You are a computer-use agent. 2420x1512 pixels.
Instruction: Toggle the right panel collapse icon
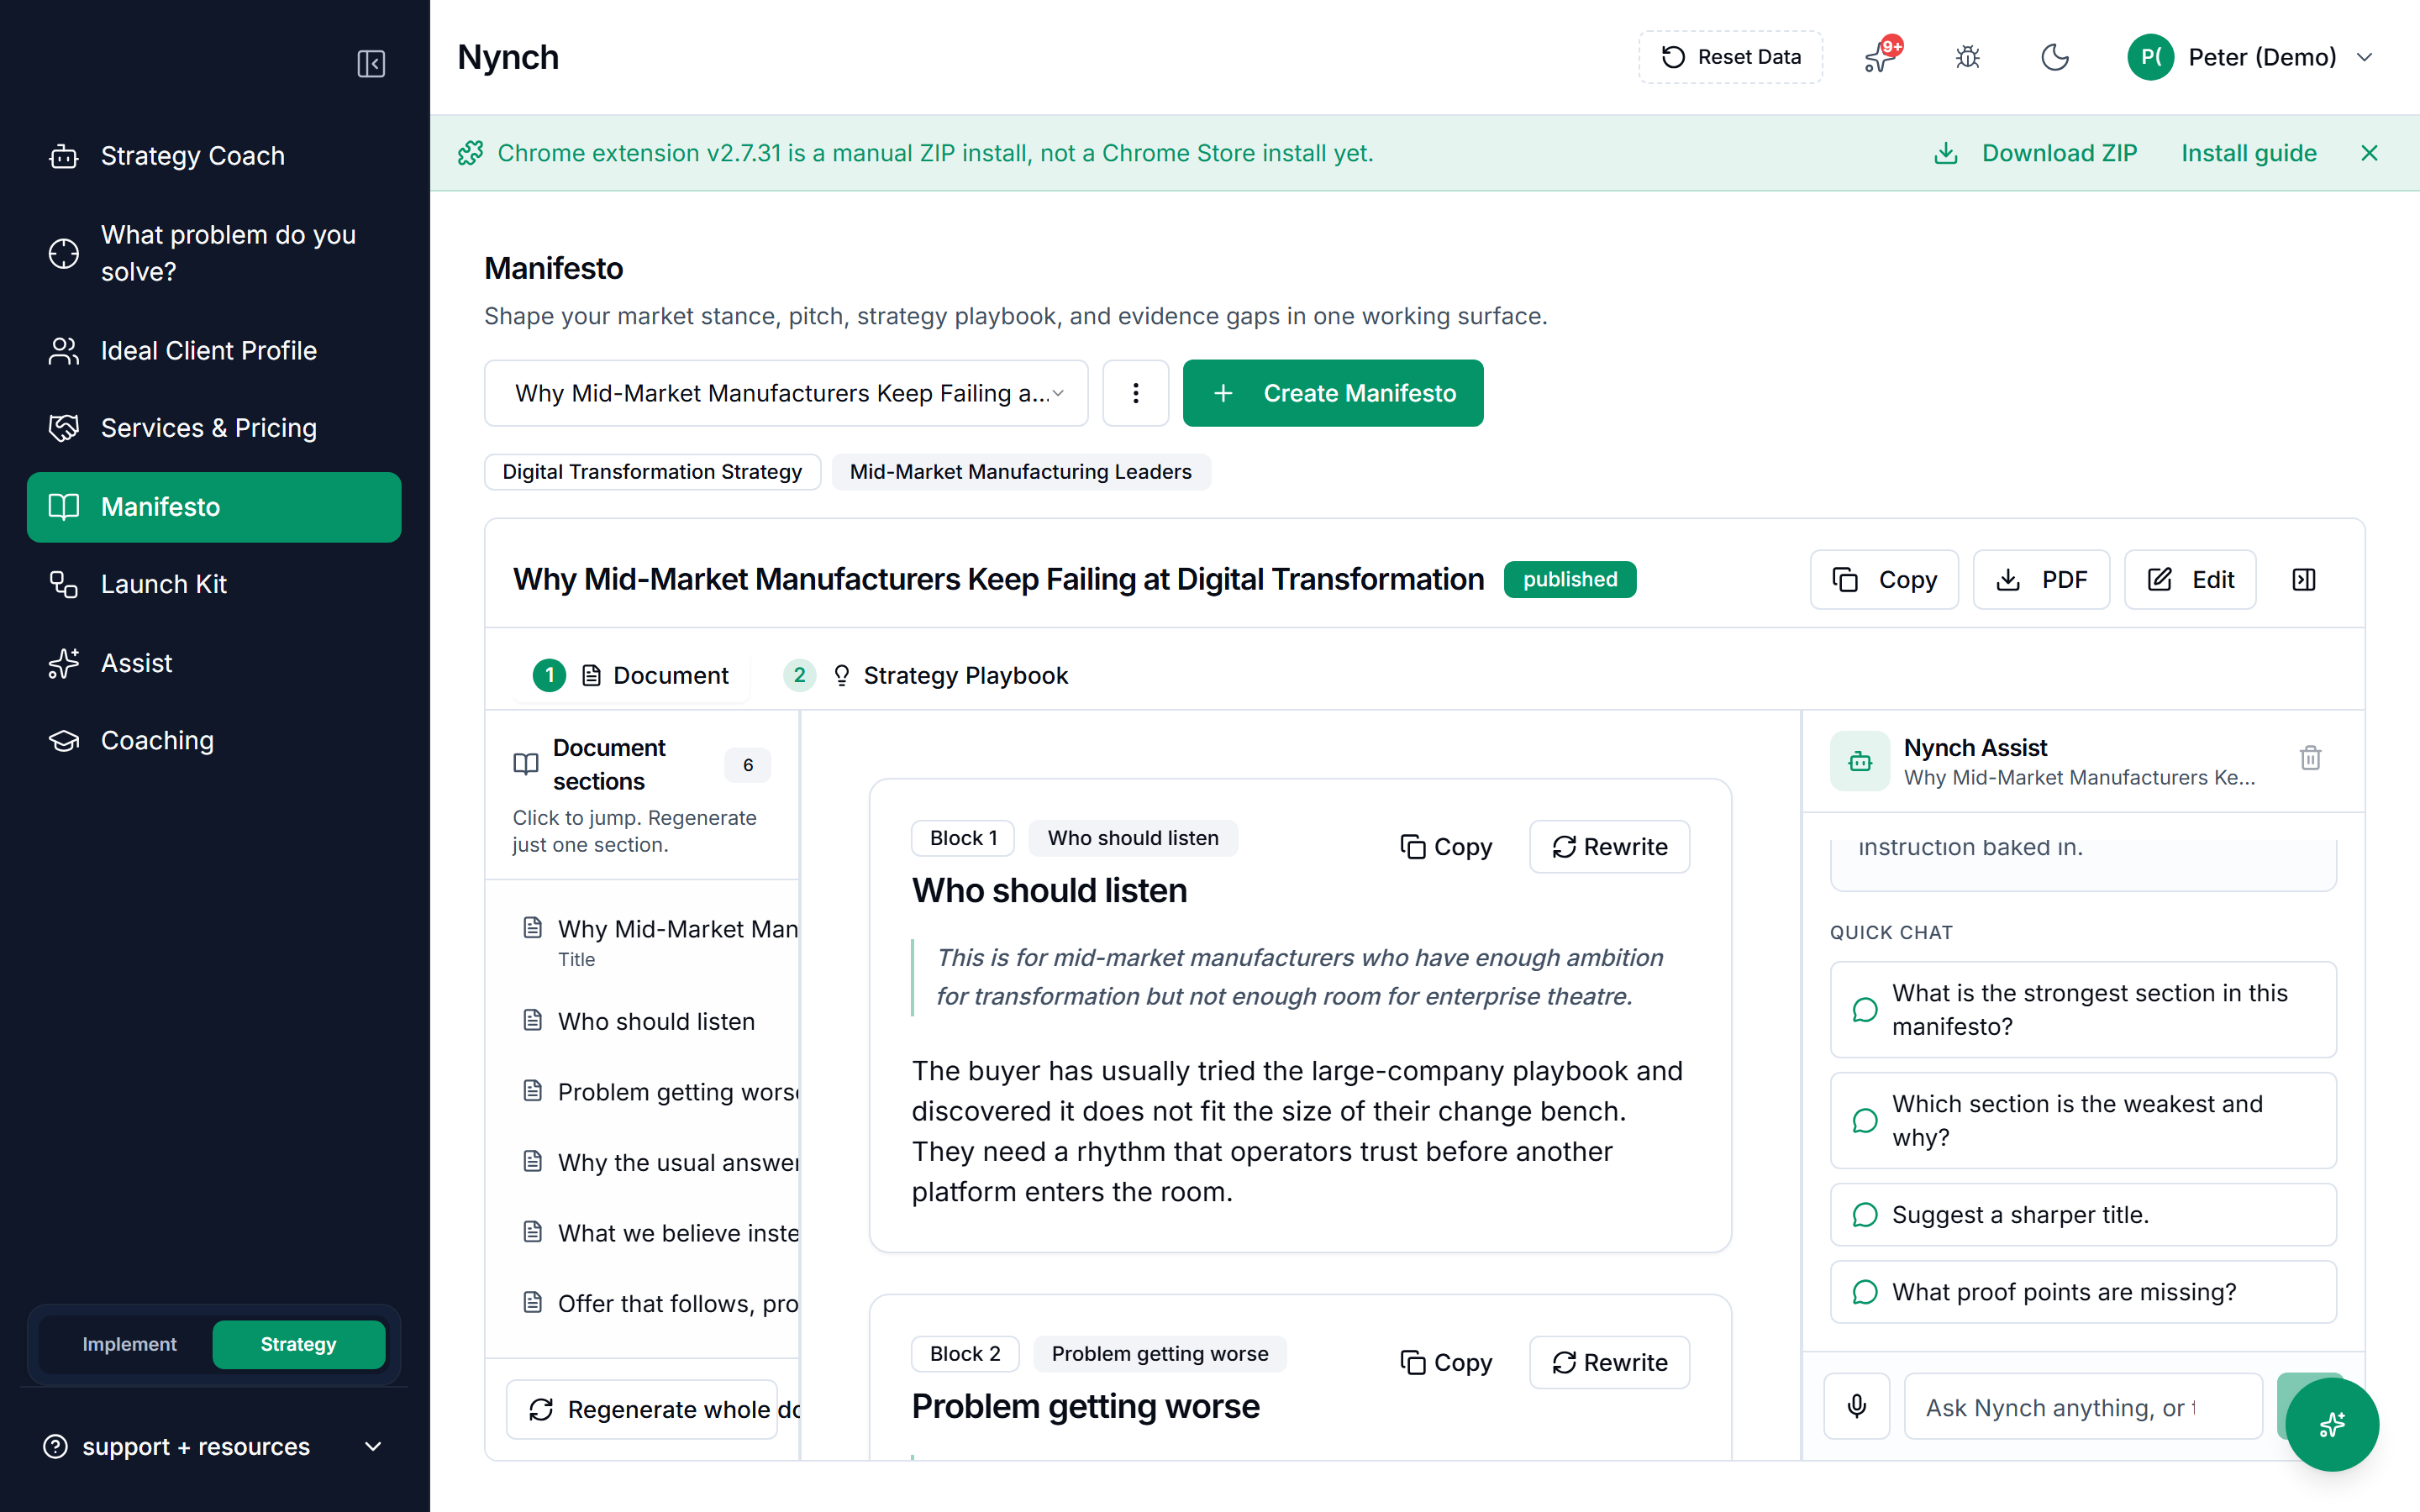click(2304, 580)
